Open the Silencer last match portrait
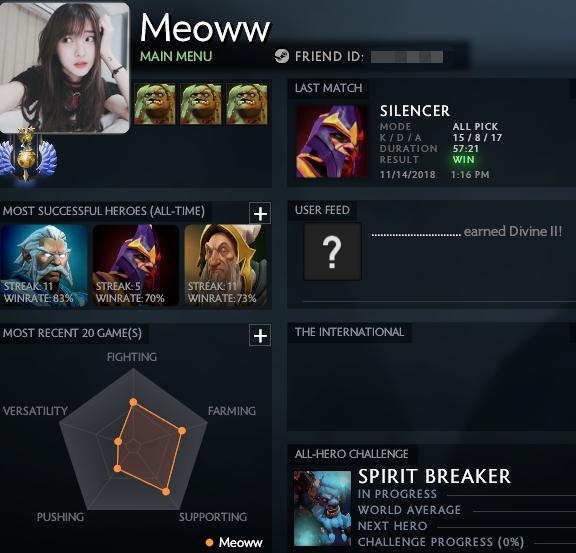Screen dimensions: 576x553 (332, 142)
